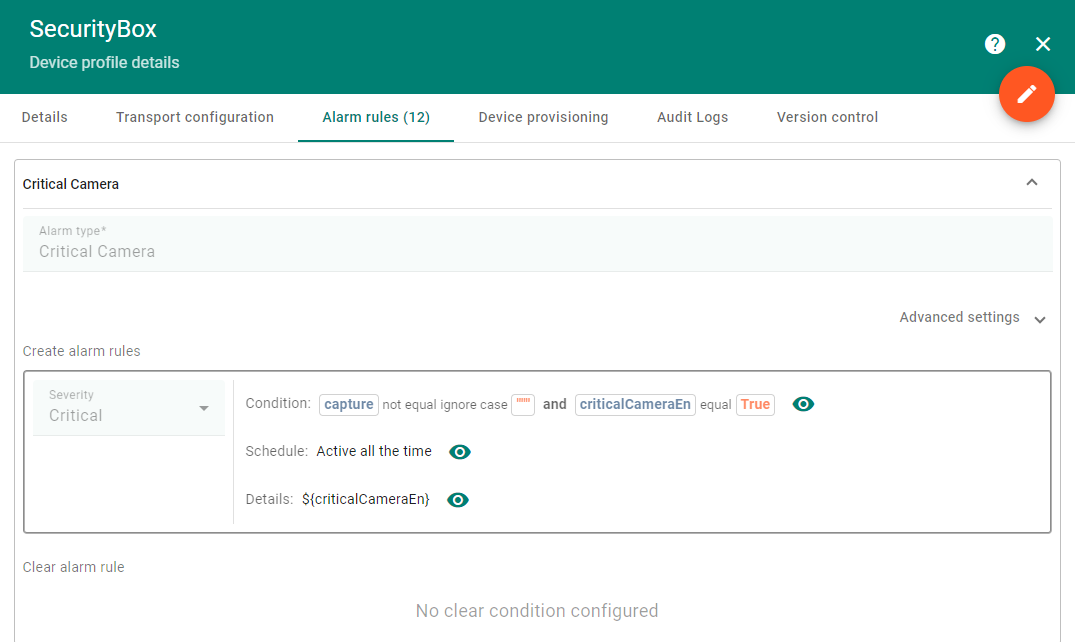
Task: Click the True value chip in the condition
Action: 757,404
